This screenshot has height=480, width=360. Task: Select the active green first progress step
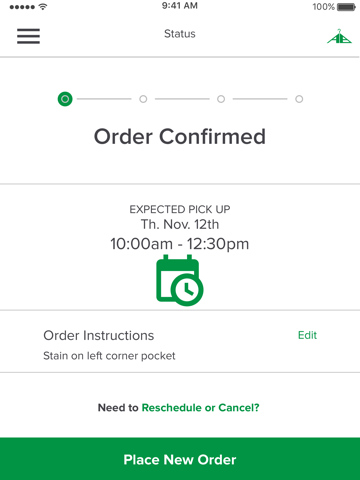[x=65, y=99]
